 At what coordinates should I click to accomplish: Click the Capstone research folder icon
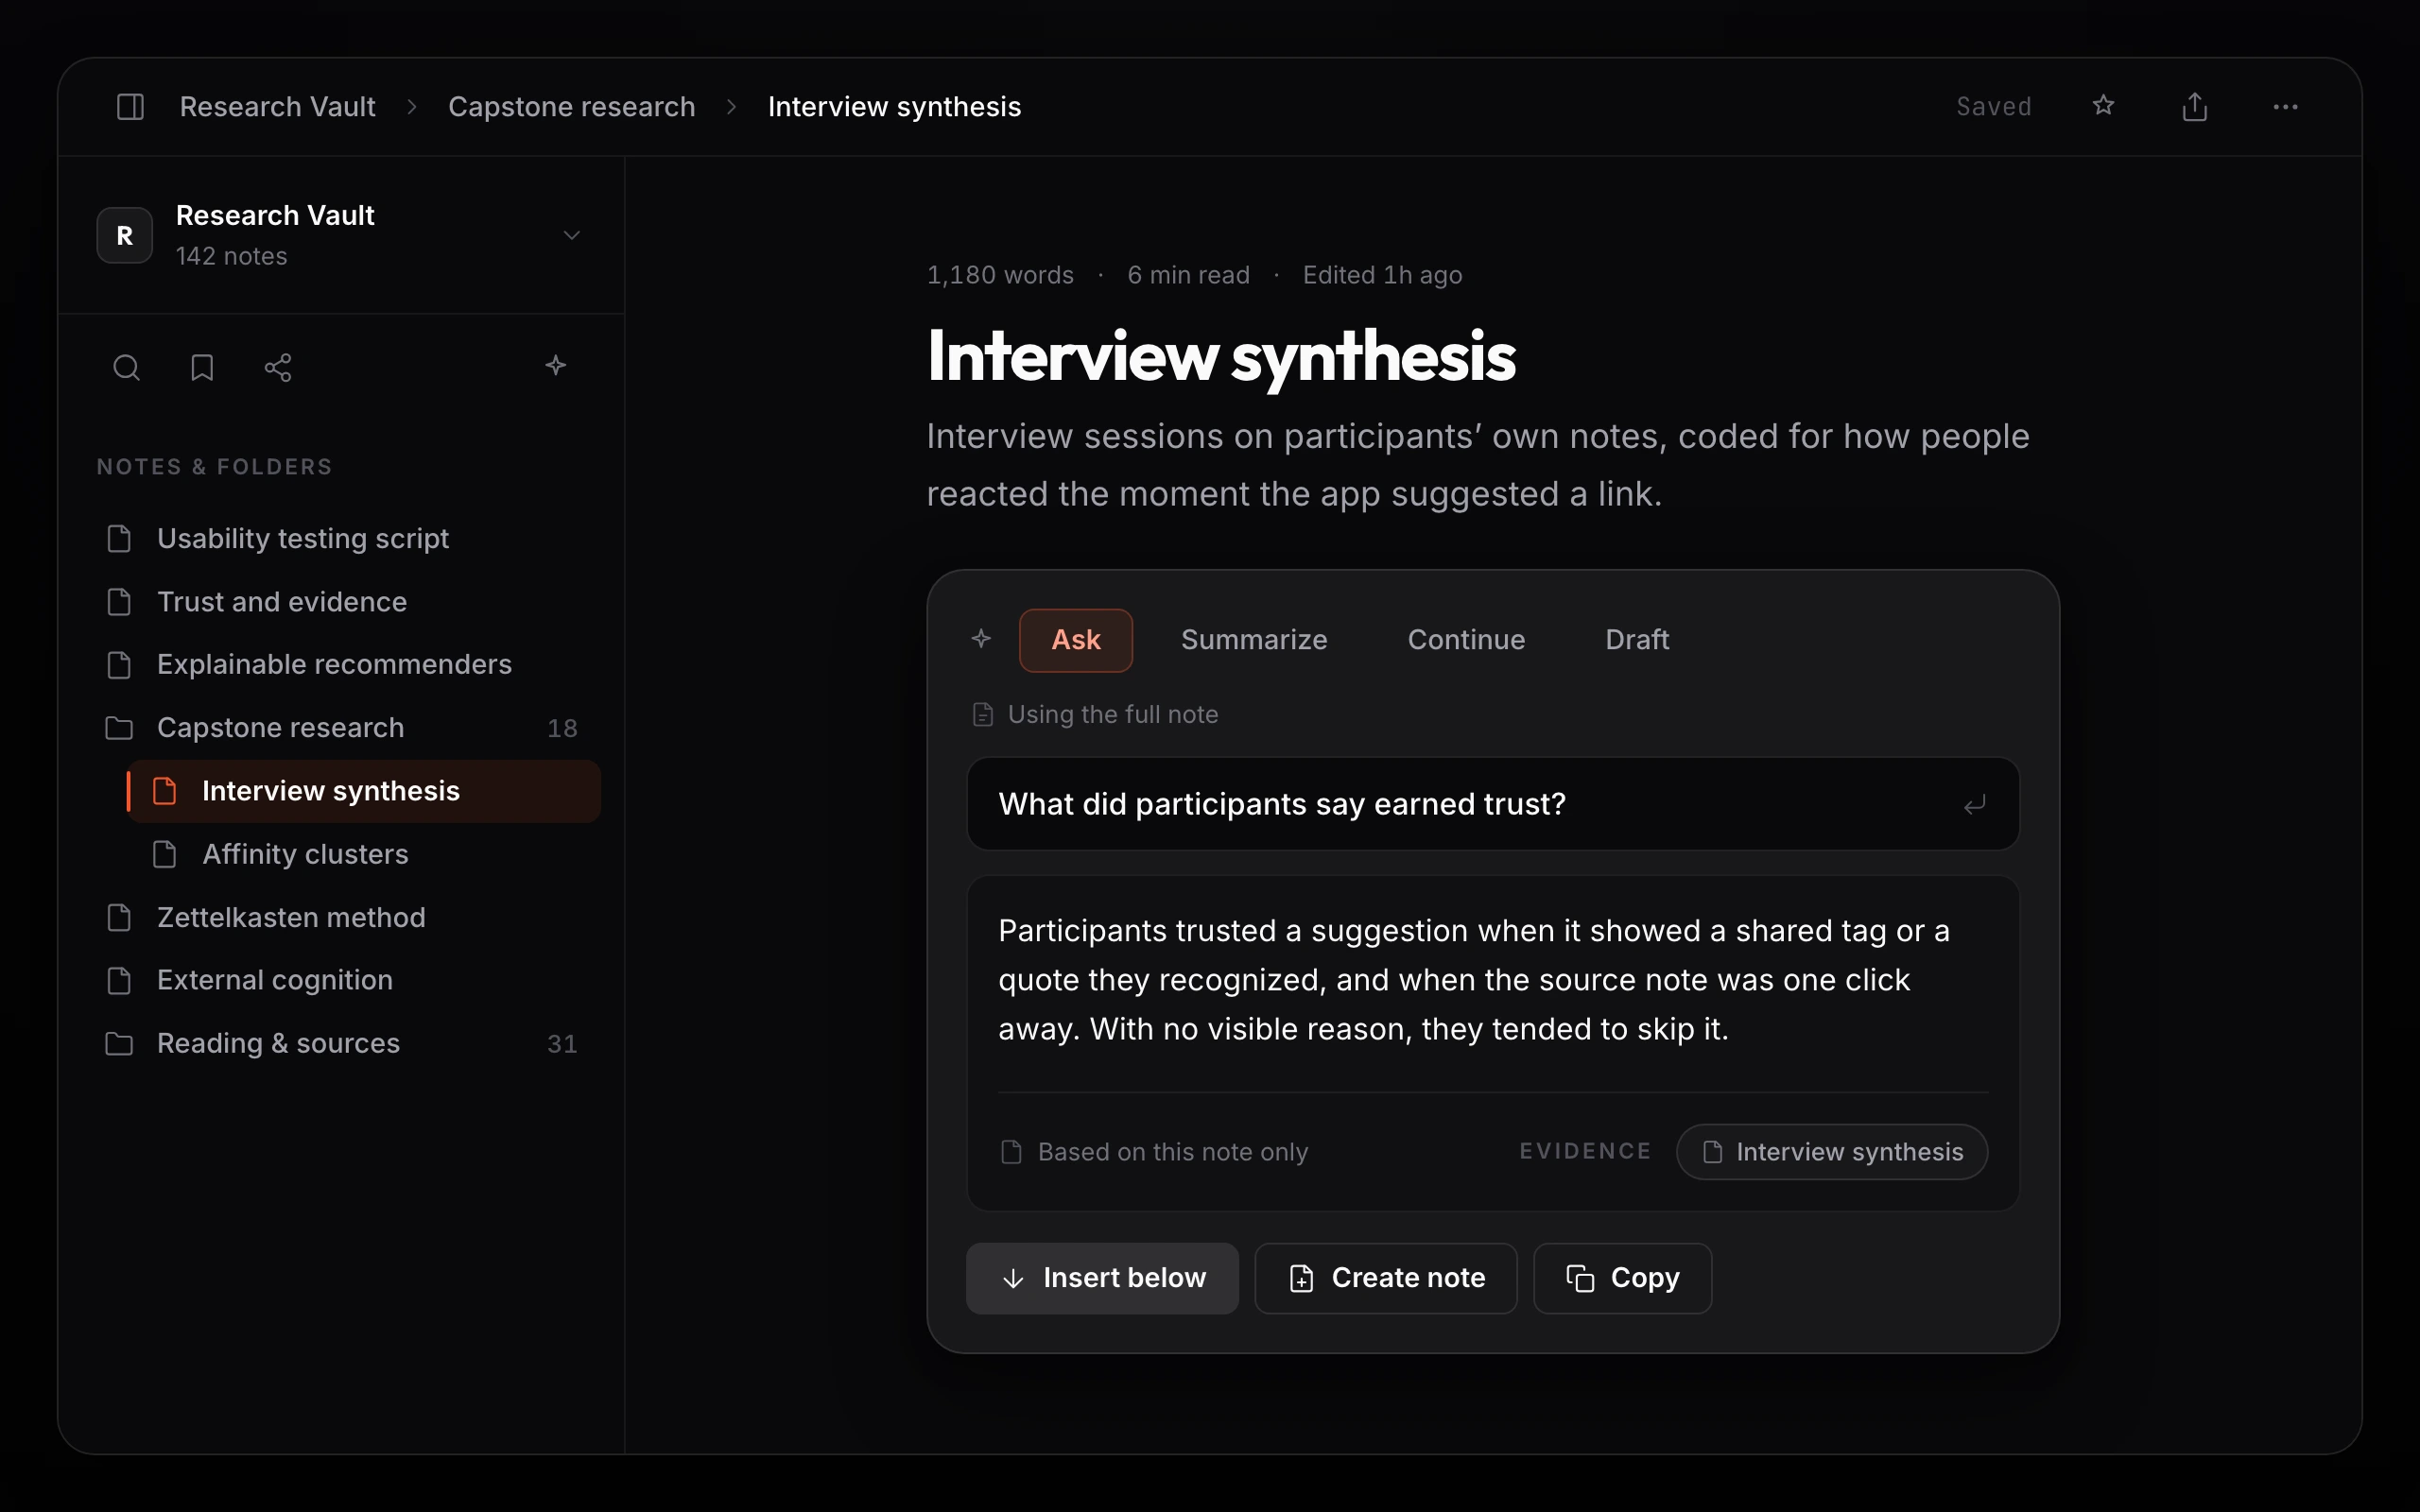119,727
